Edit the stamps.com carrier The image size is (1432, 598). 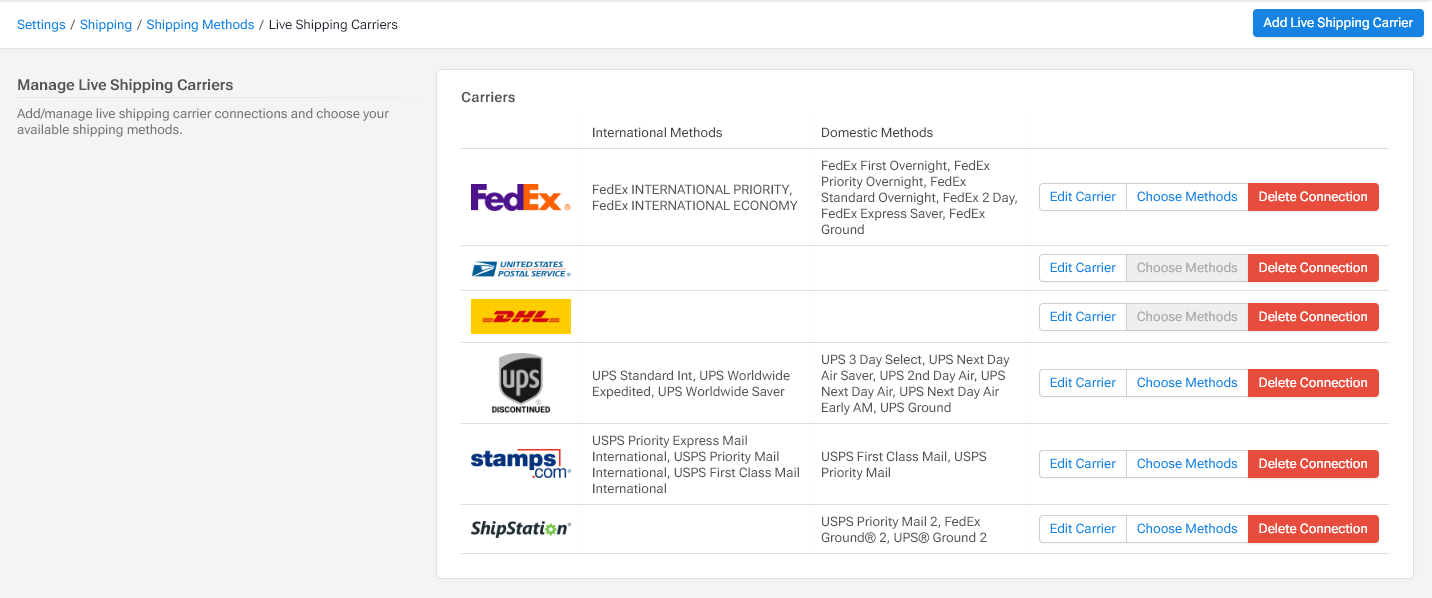pyautogui.click(x=1082, y=464)
